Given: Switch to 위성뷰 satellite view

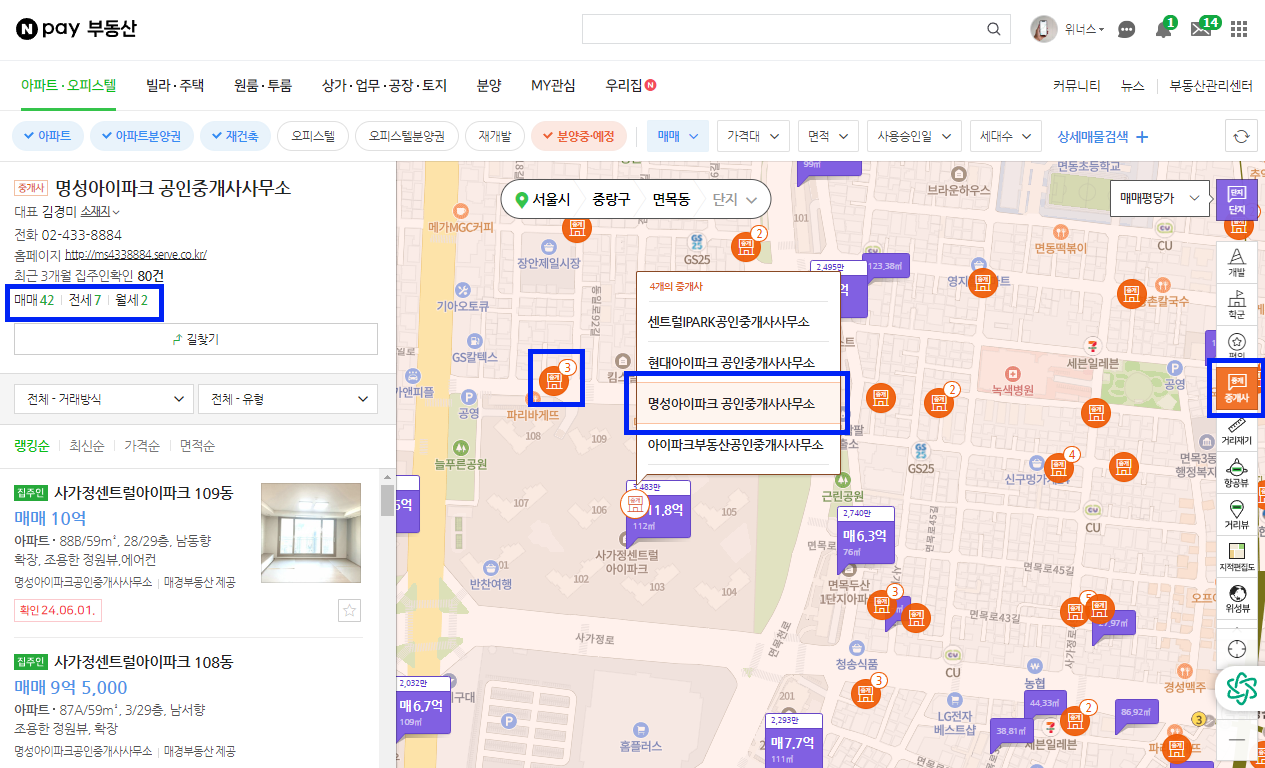Looking at the screenshot, I should 1237,600.
